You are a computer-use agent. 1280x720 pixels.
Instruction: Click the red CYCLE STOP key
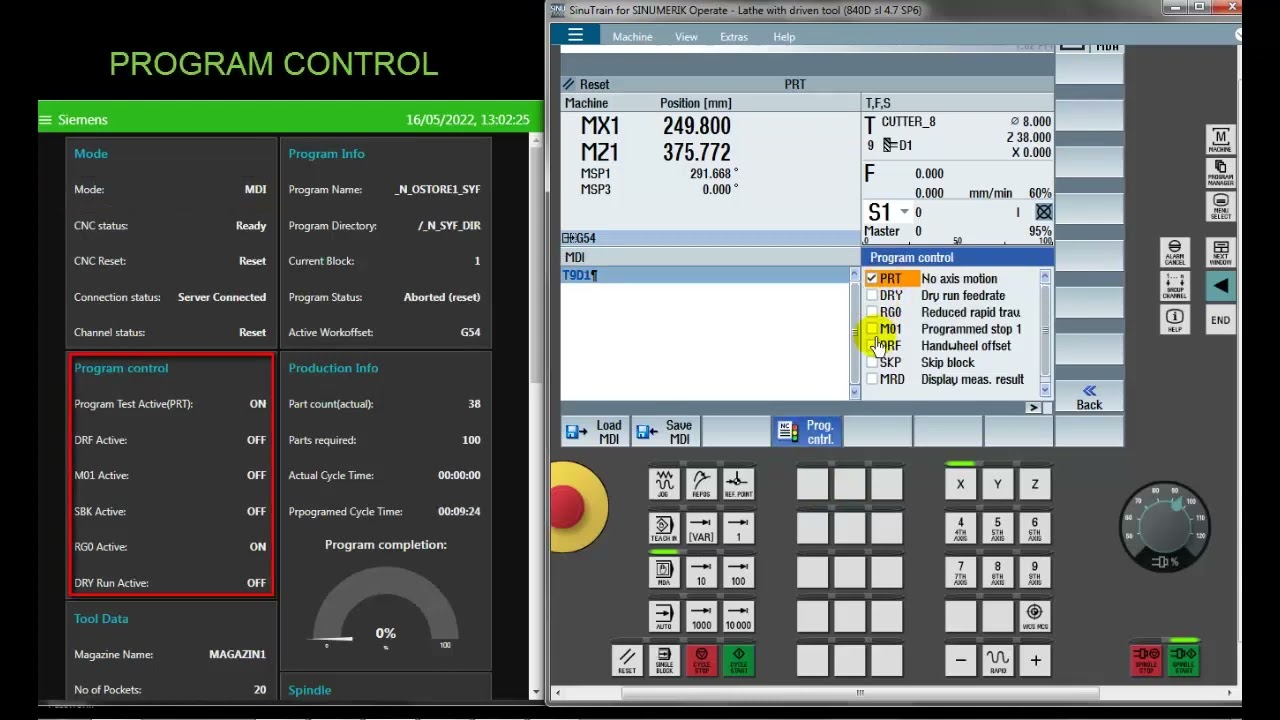pos(701,660)
